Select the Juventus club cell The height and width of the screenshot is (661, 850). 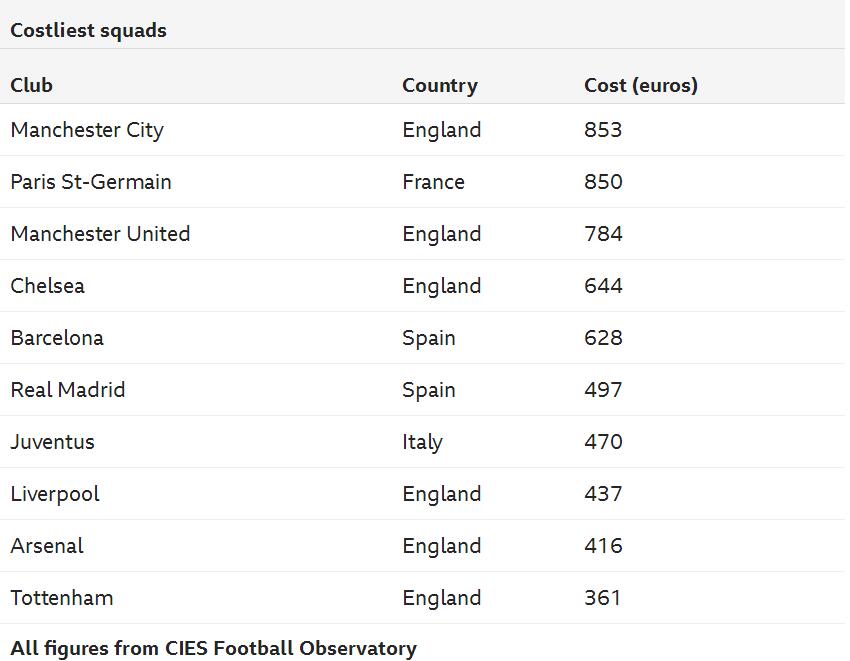coord(53,442)
